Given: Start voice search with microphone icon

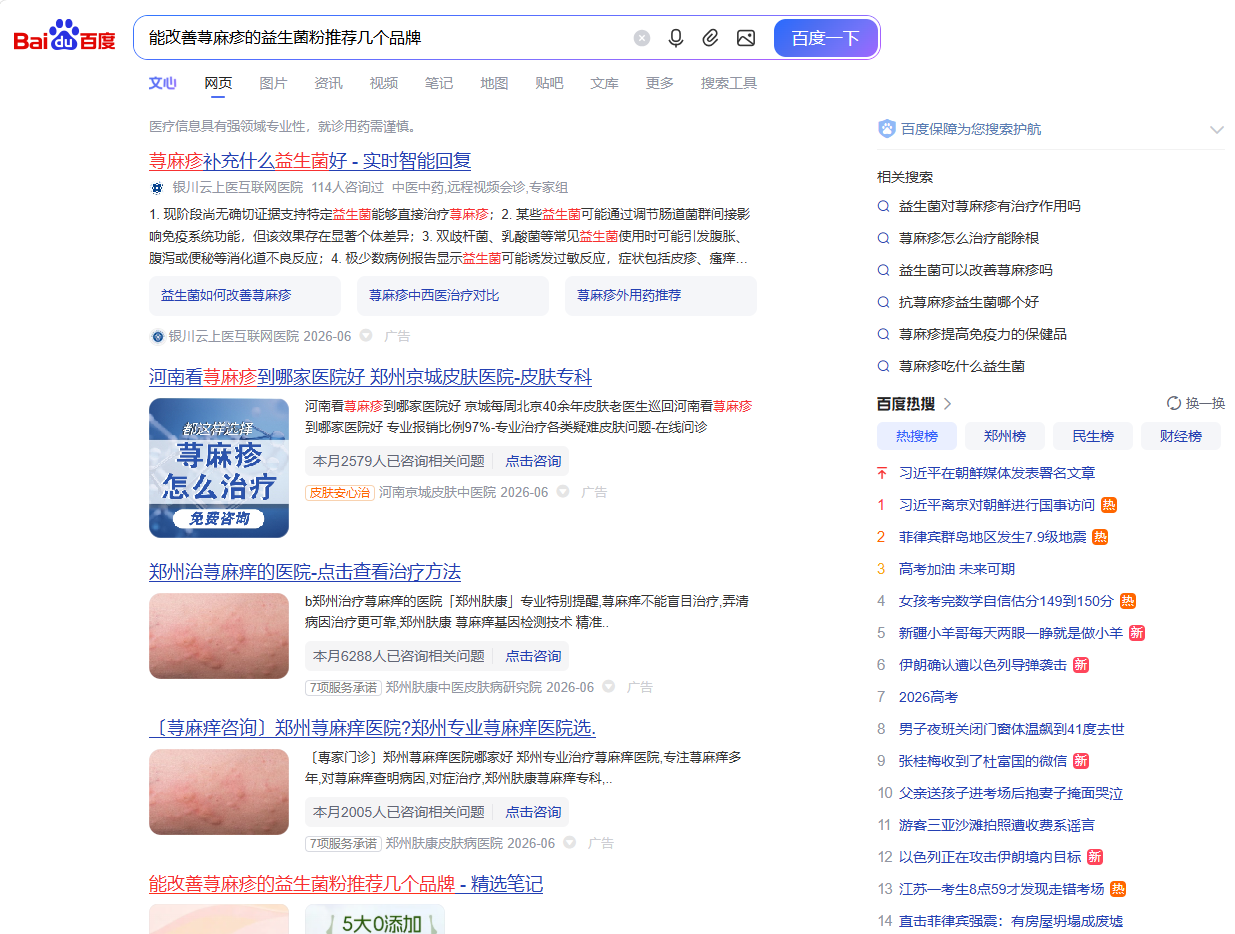Looking at the screenshot, I should coord(676,38).
